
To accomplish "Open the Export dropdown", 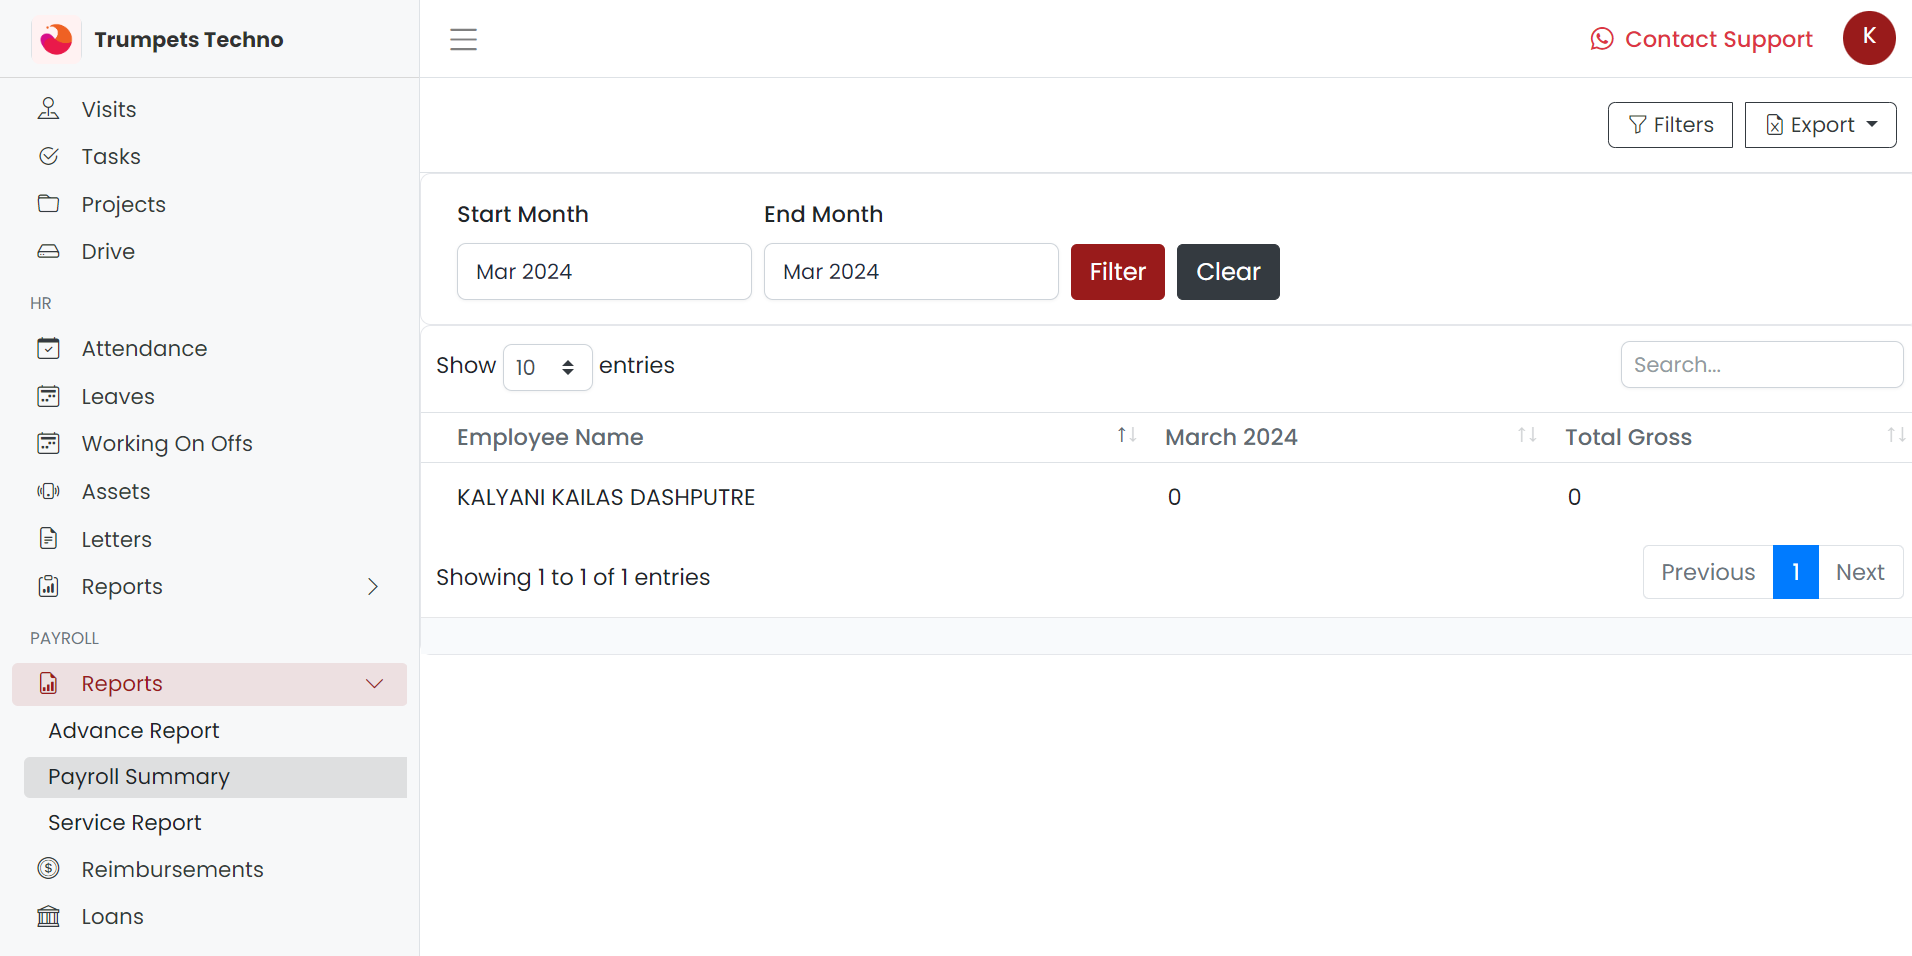I will (1820, 125).
